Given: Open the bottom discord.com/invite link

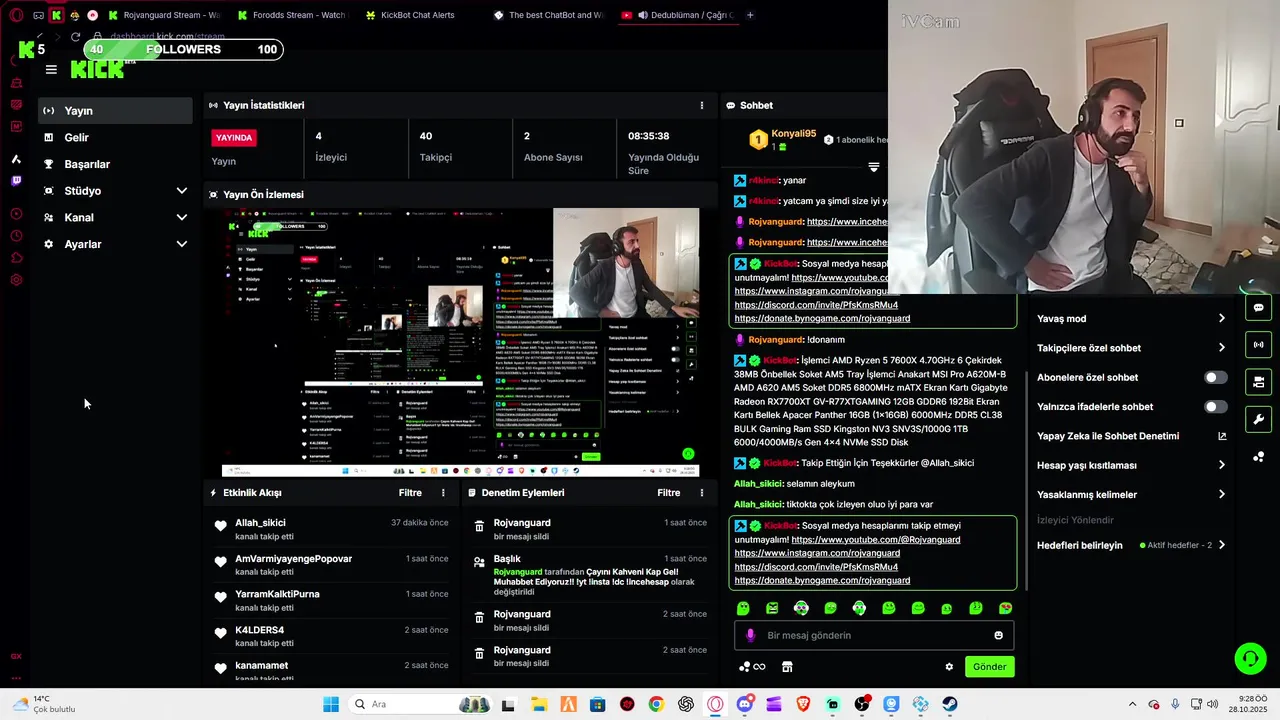Looking at the screenshot, I should [816, 567].
